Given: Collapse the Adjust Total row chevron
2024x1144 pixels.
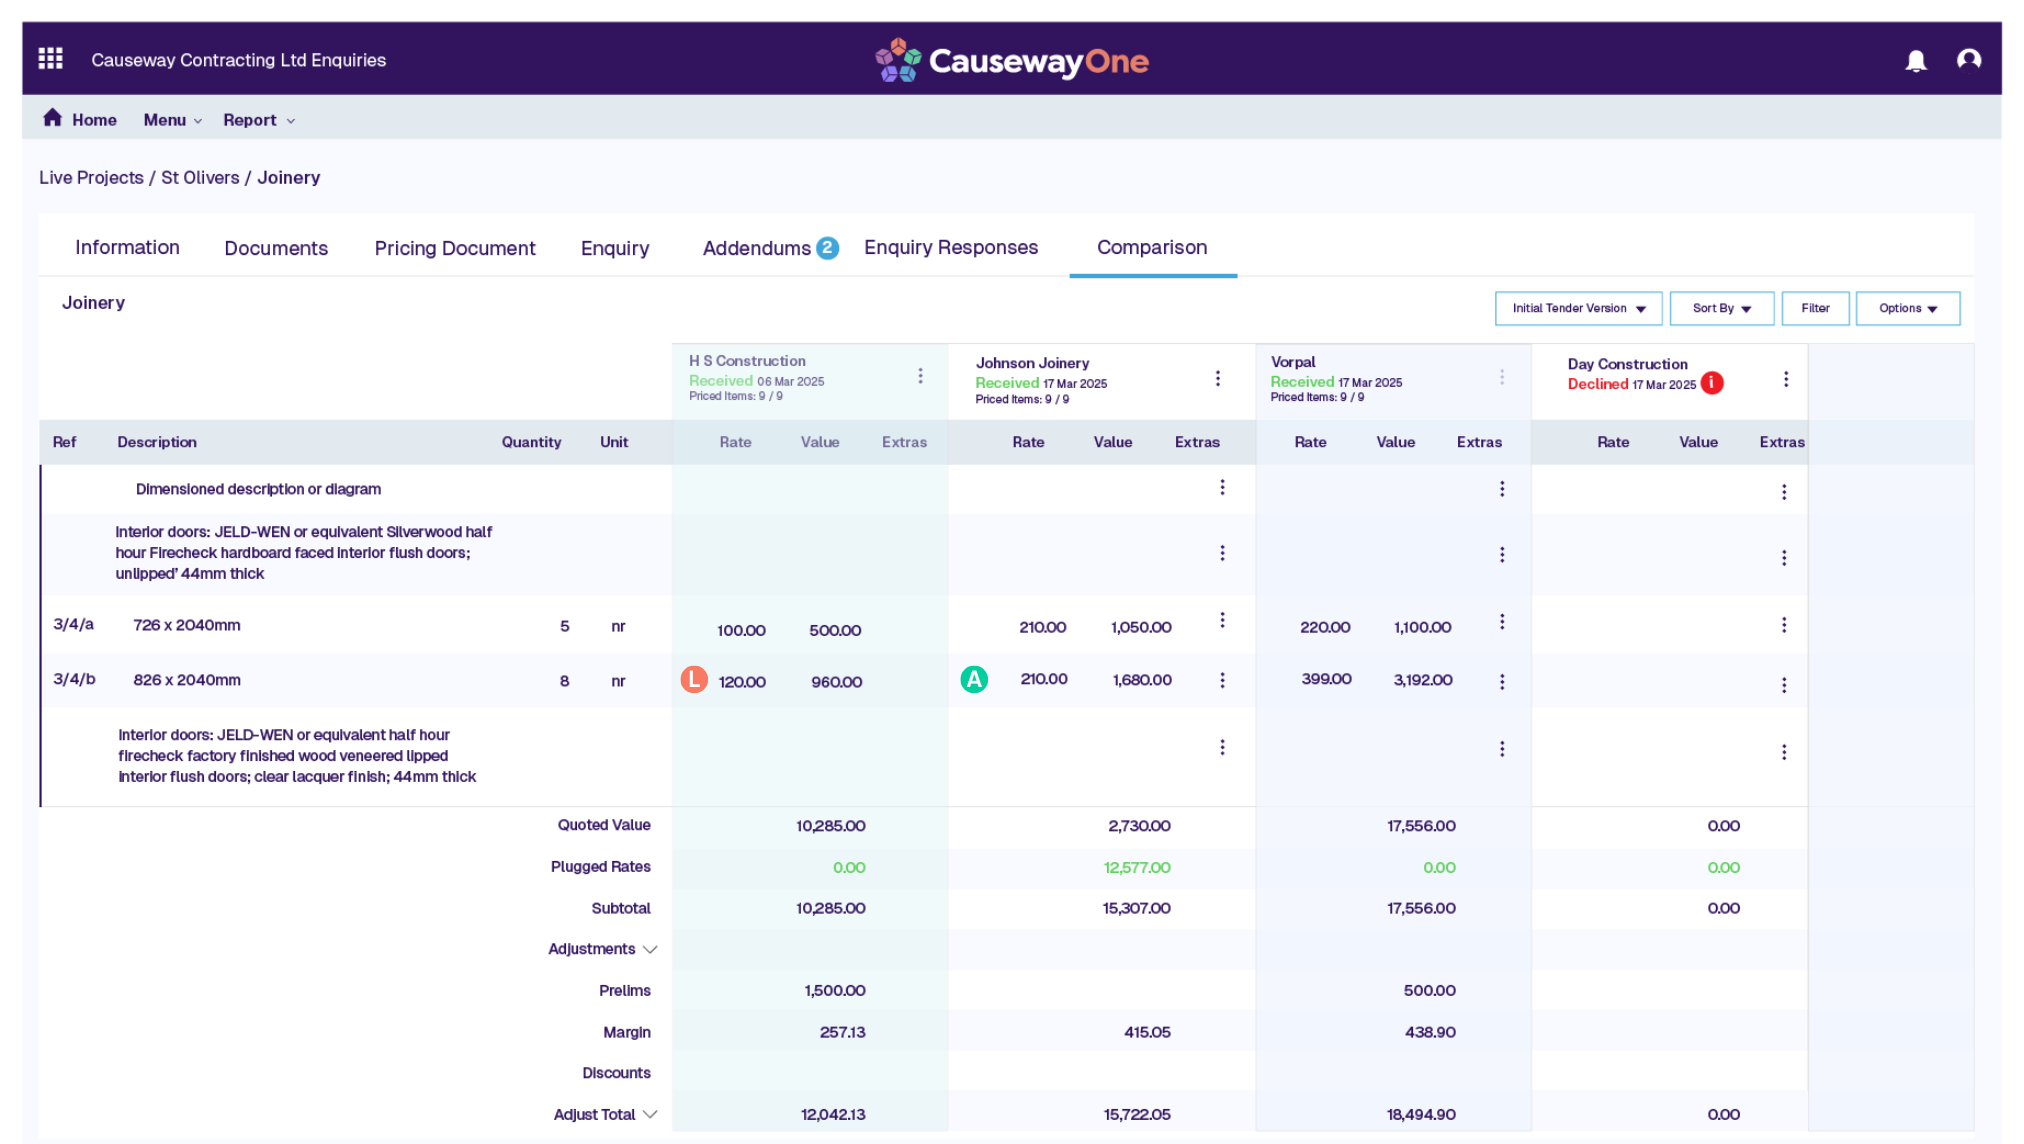Looking at the screenshot, I should [651, 1113].
